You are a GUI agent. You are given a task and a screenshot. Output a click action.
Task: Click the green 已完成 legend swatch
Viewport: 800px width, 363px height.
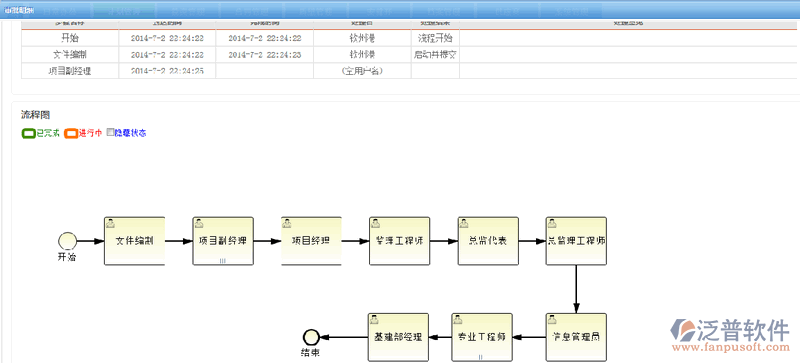[x=29, y=133]
